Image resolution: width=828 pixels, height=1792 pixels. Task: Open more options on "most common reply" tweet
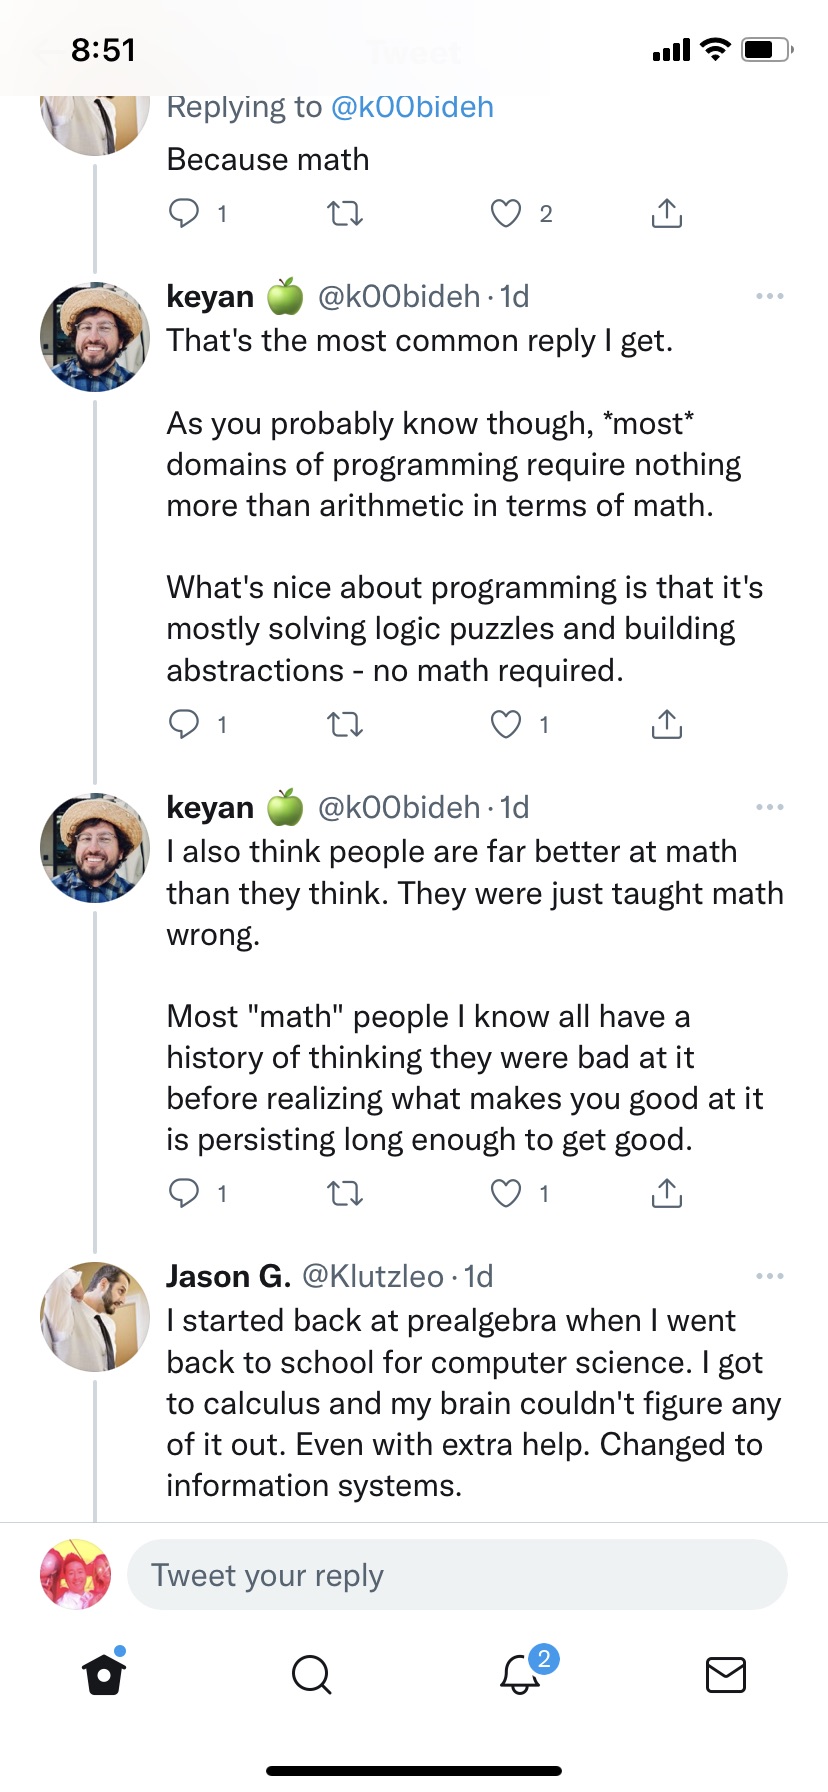click(769, 296)
